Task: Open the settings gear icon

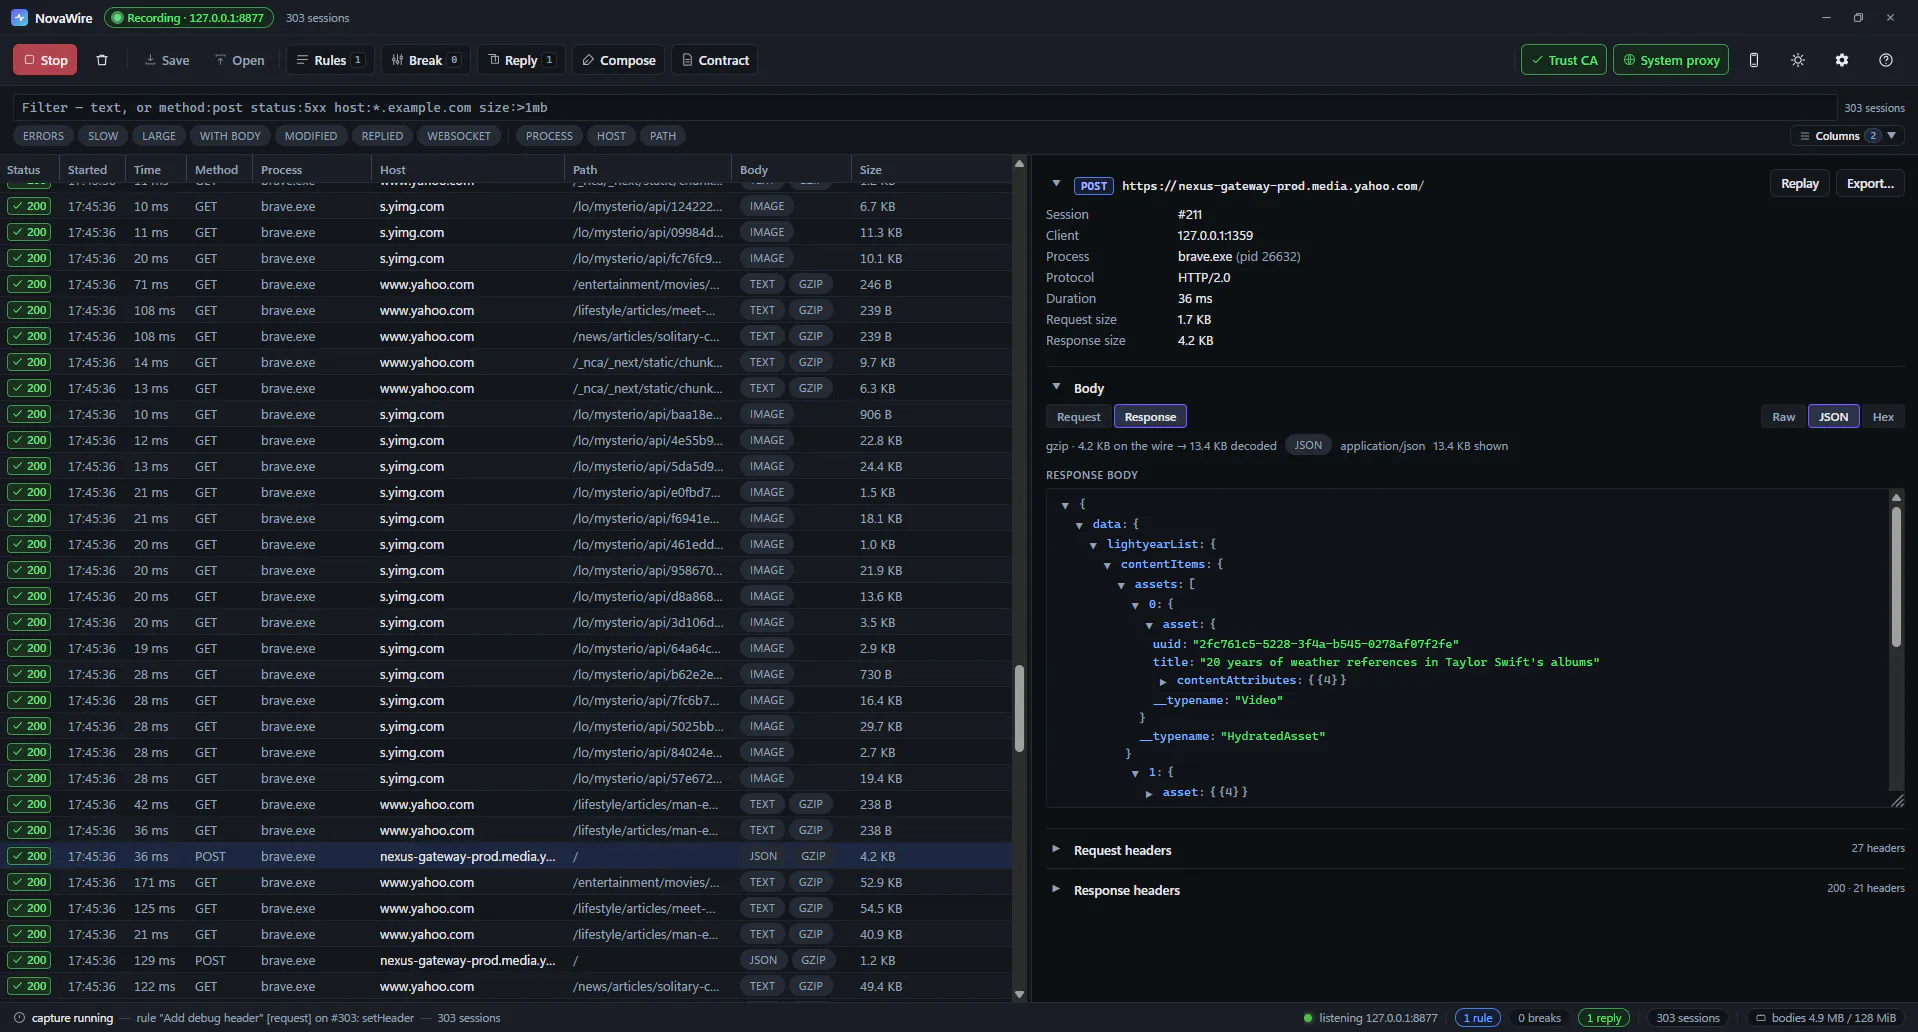Action: click(x=1841, y=60)
